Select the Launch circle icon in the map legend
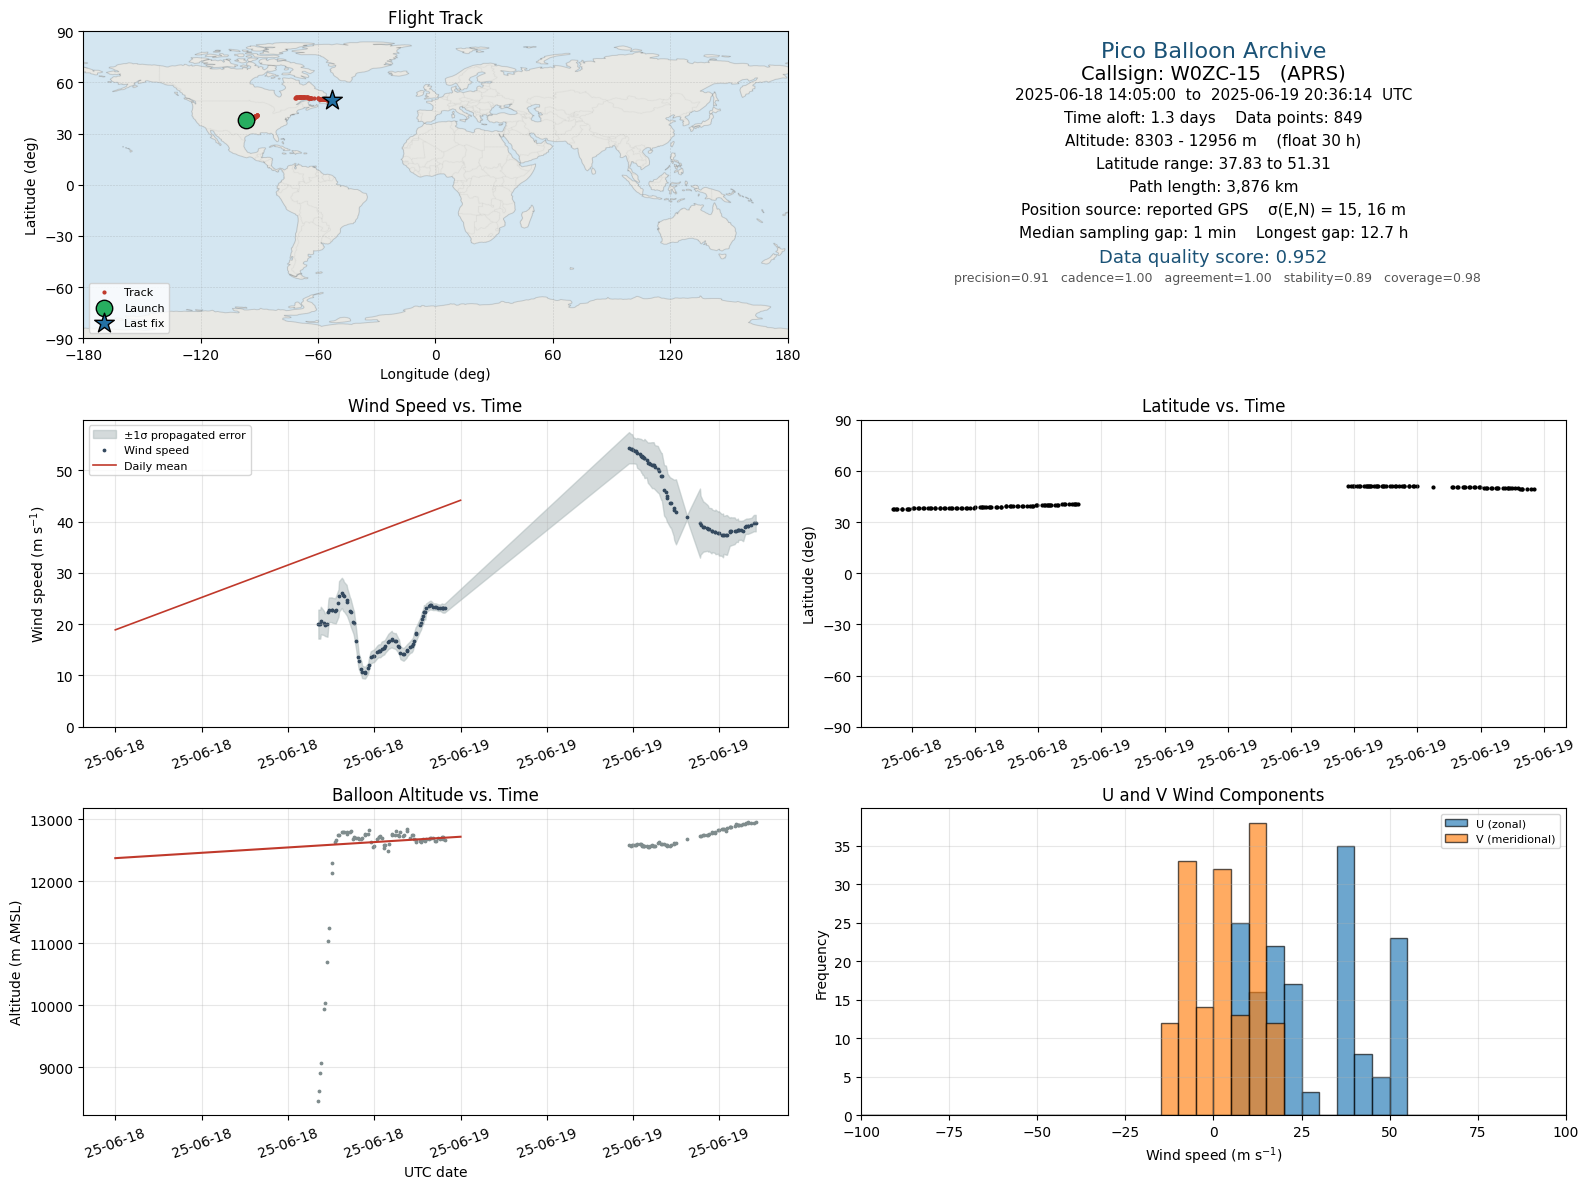Viewport: 1588px width, 1189px height. (104, 308)
